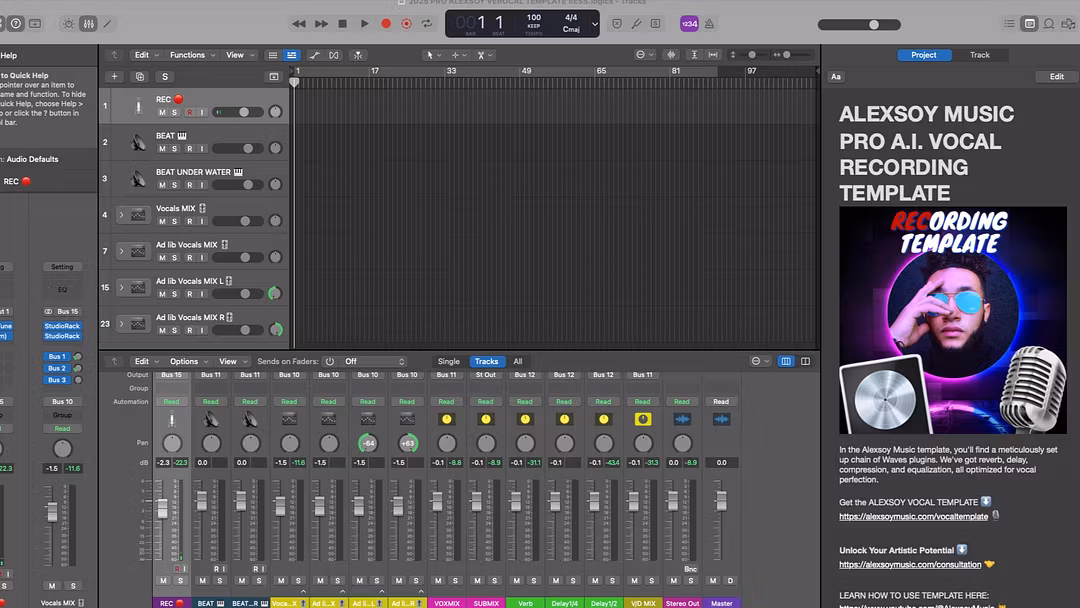Add a new track with the plus button
Image resolution: width=1080 pixels, height=608 pixels.
(114, 76)
